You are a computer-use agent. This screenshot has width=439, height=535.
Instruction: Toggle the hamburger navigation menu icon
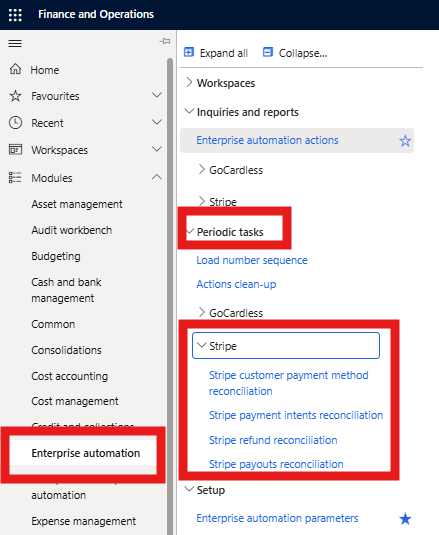[15, 43]
